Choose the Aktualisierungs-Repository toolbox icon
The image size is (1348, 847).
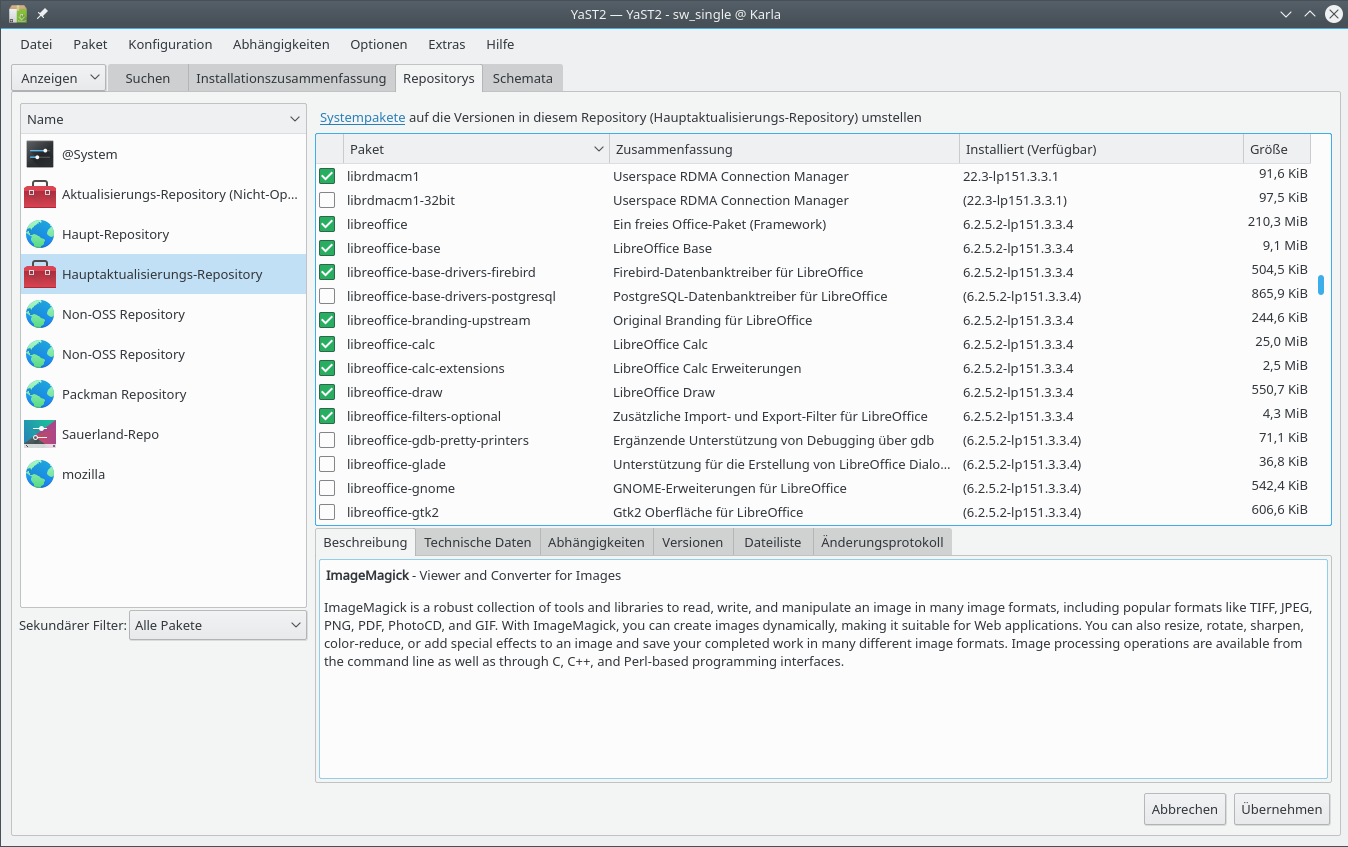pyautogui.click(x=40, y=194)
